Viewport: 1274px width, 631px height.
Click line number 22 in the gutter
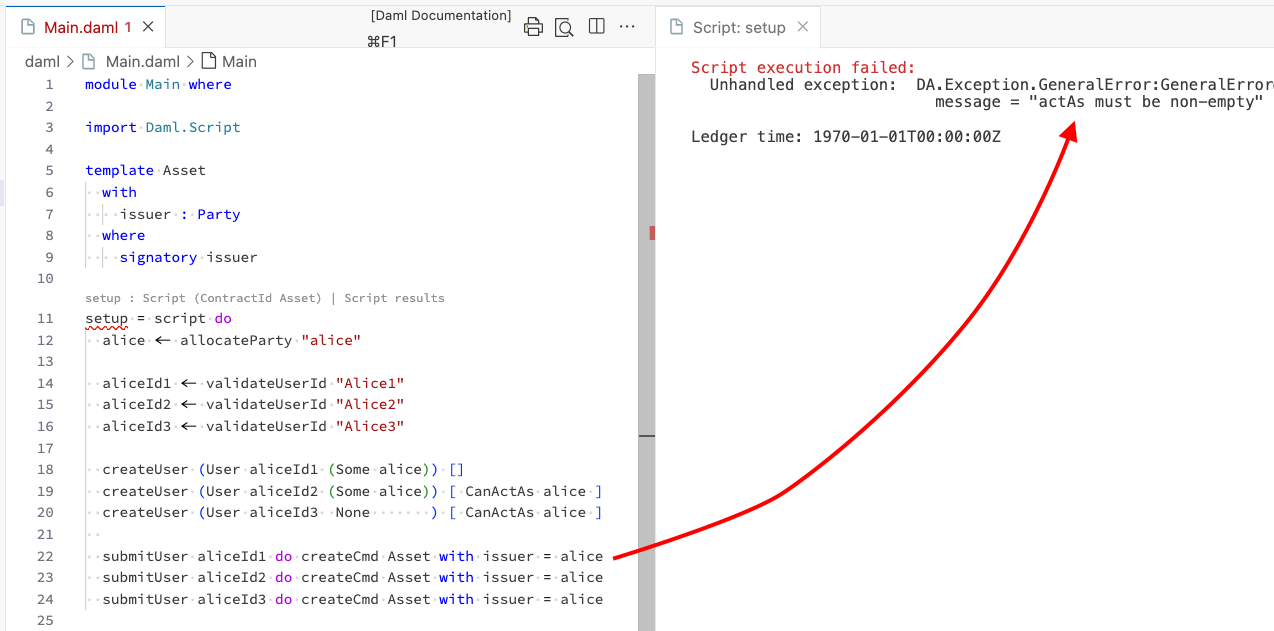[x=44, y=556]
